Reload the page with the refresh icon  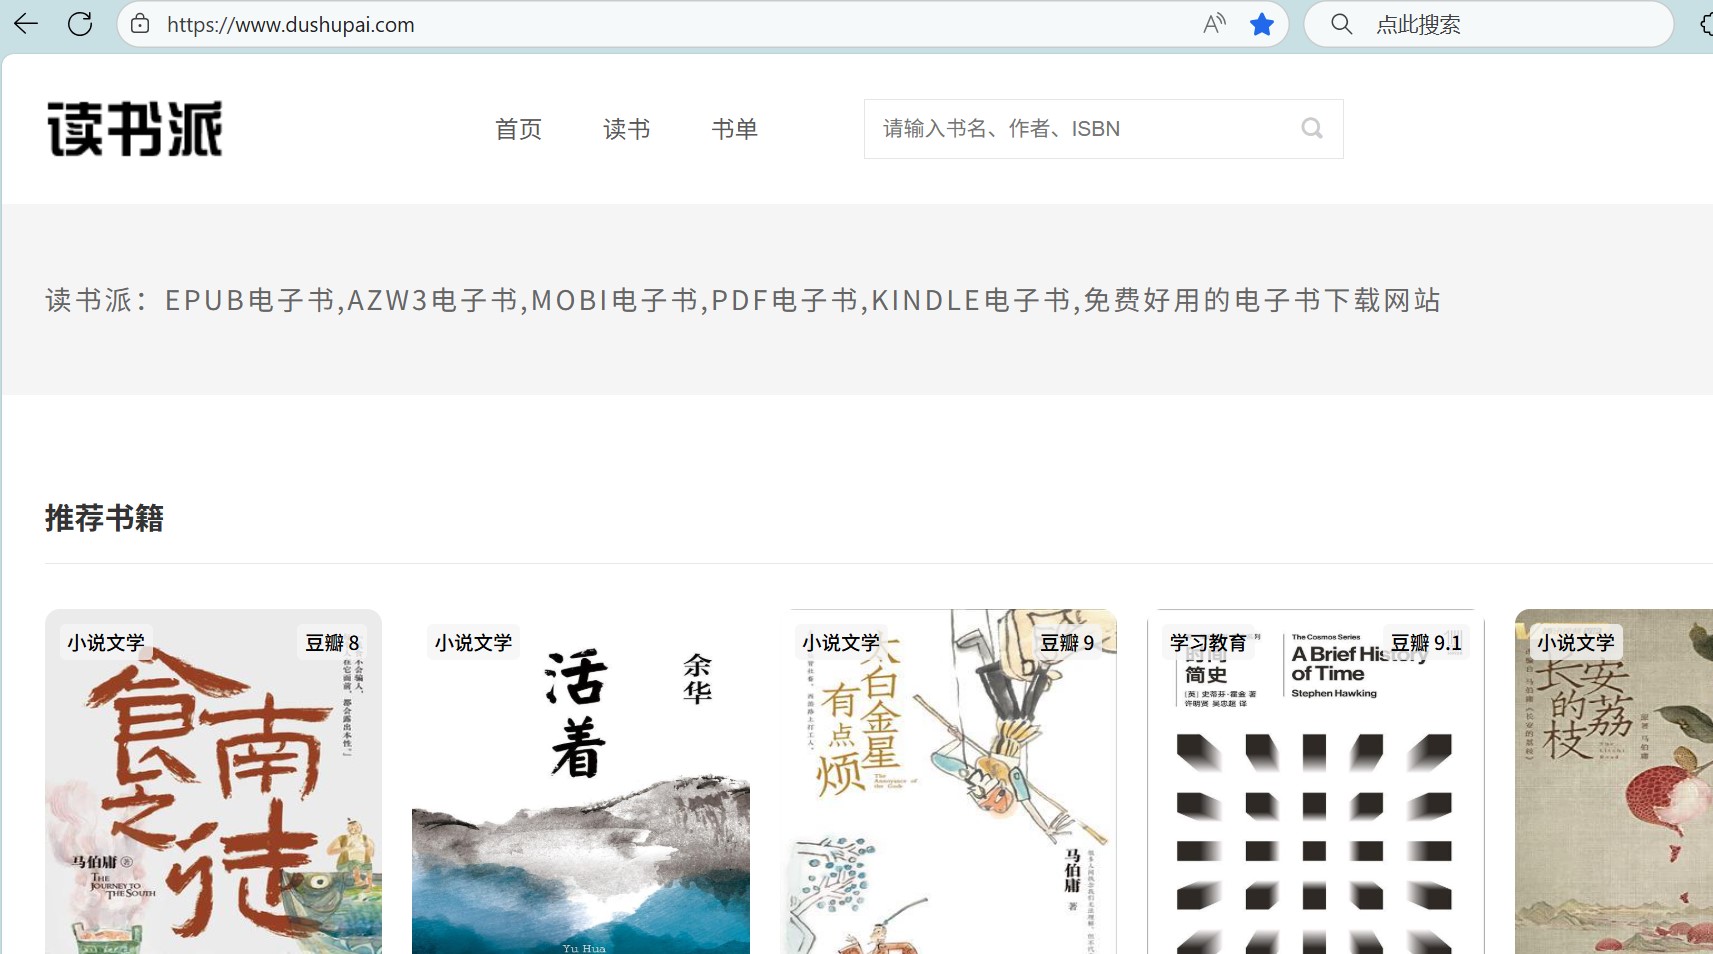pos(80,24)
